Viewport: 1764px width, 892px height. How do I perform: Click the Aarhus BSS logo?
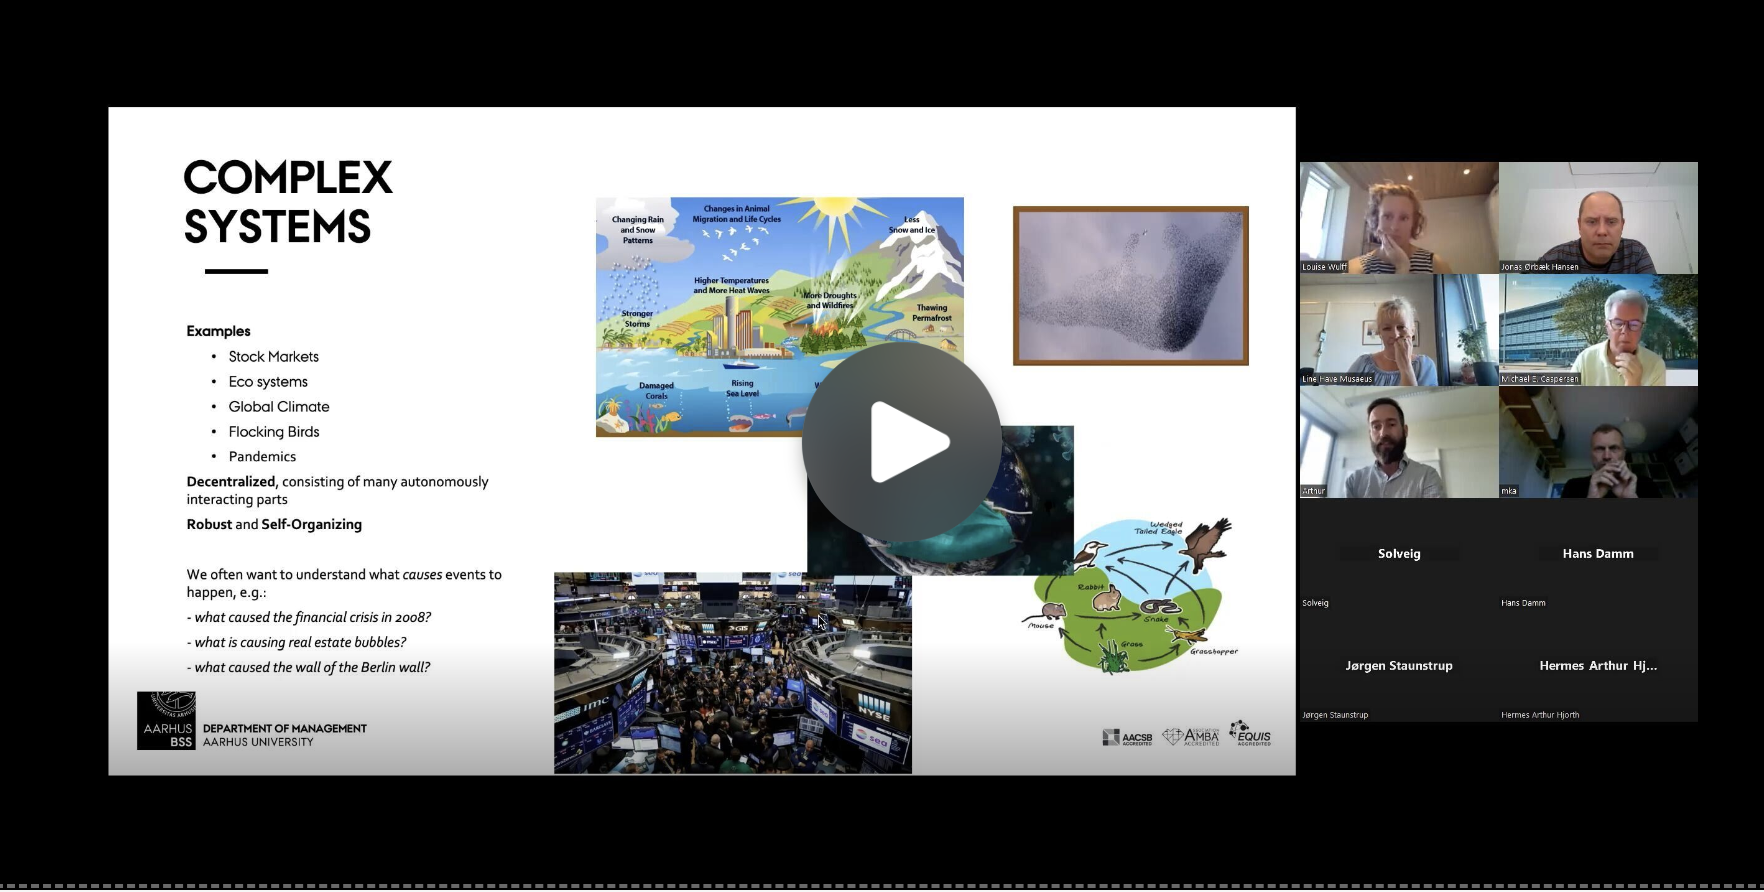pos(166,720)
